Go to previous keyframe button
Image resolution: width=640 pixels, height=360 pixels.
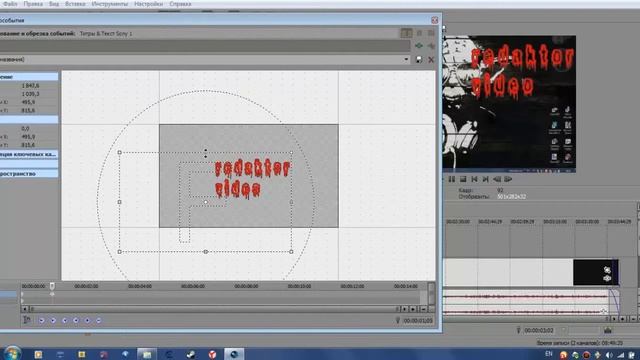point(53,321)
